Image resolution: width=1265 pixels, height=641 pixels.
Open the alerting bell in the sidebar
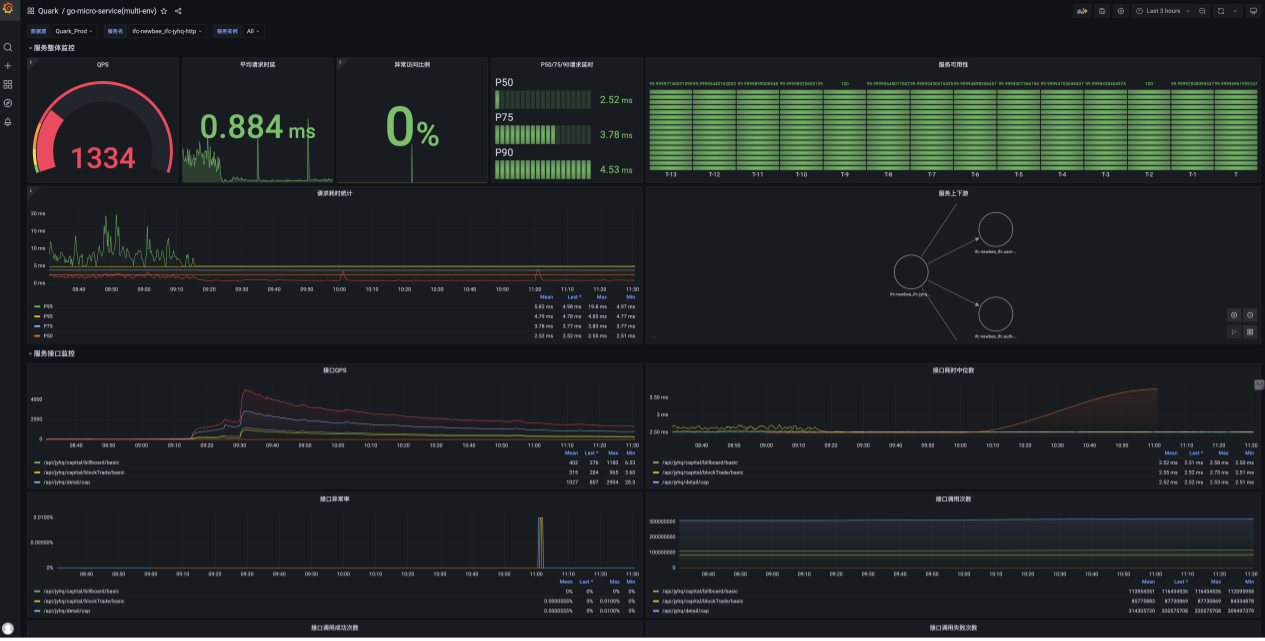tap(8, 121)
